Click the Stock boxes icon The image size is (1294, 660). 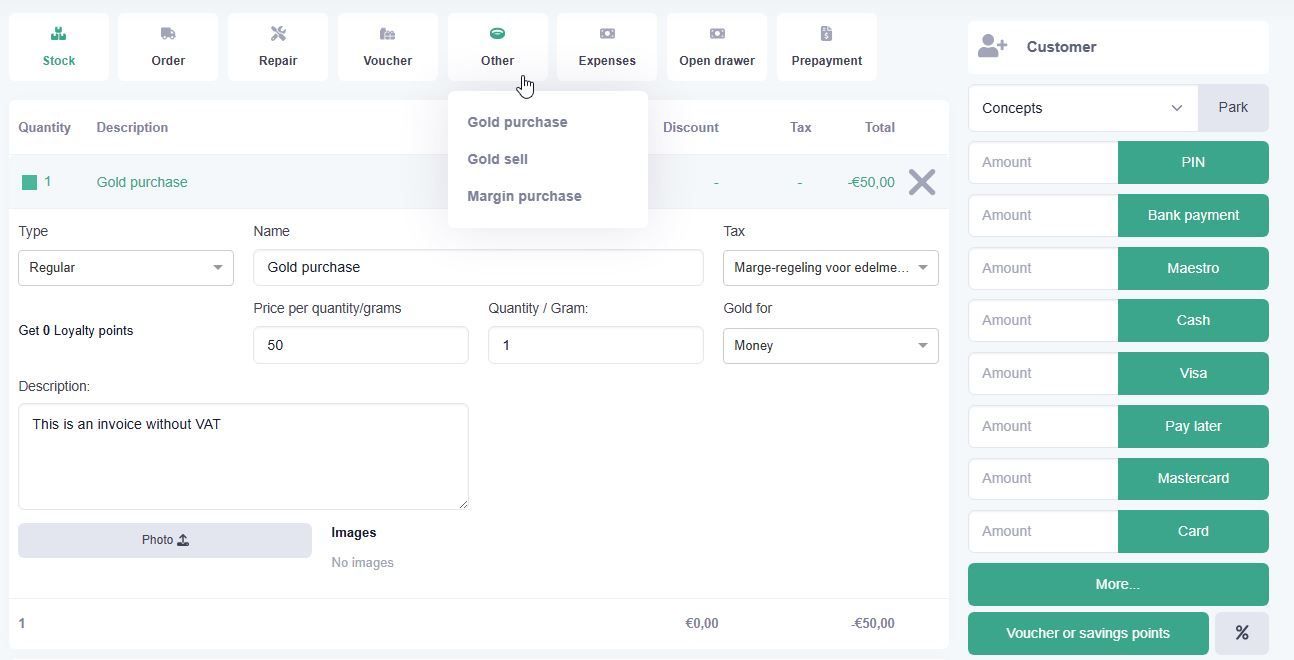(x=59, y=34)
